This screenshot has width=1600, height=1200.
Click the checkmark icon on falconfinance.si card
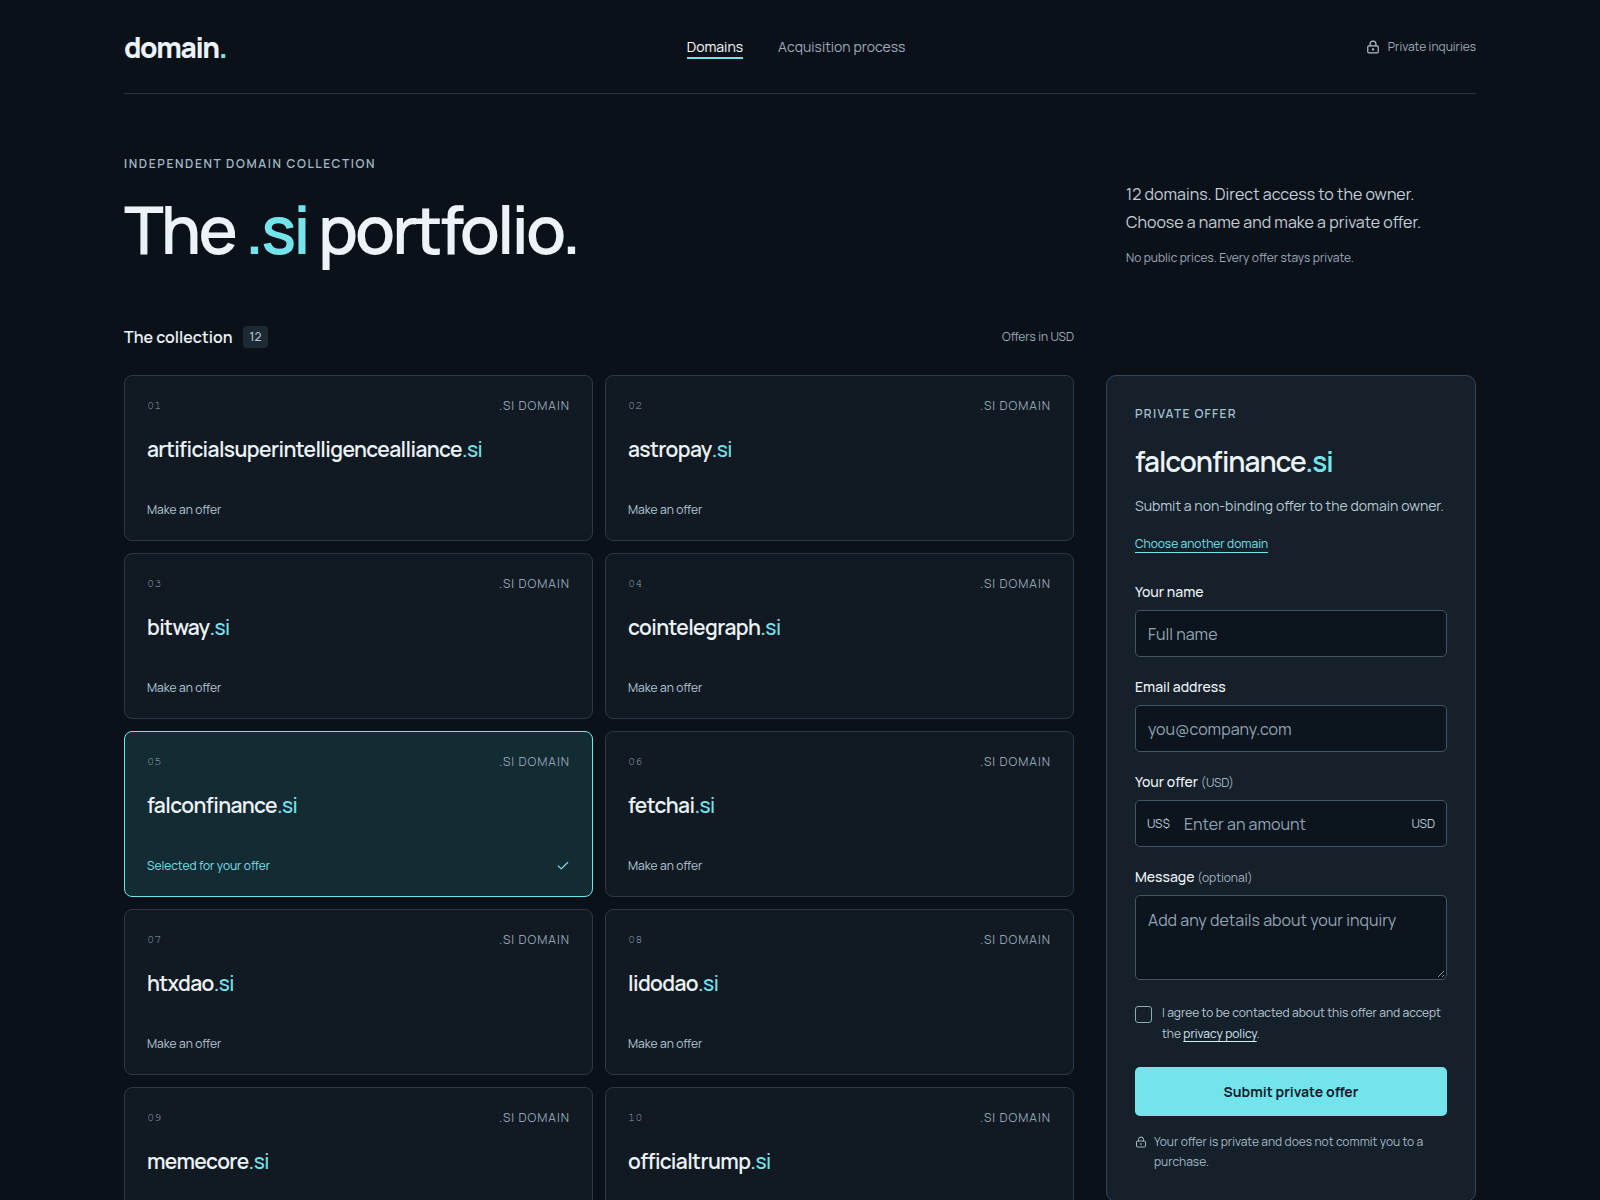click(563, 866)
